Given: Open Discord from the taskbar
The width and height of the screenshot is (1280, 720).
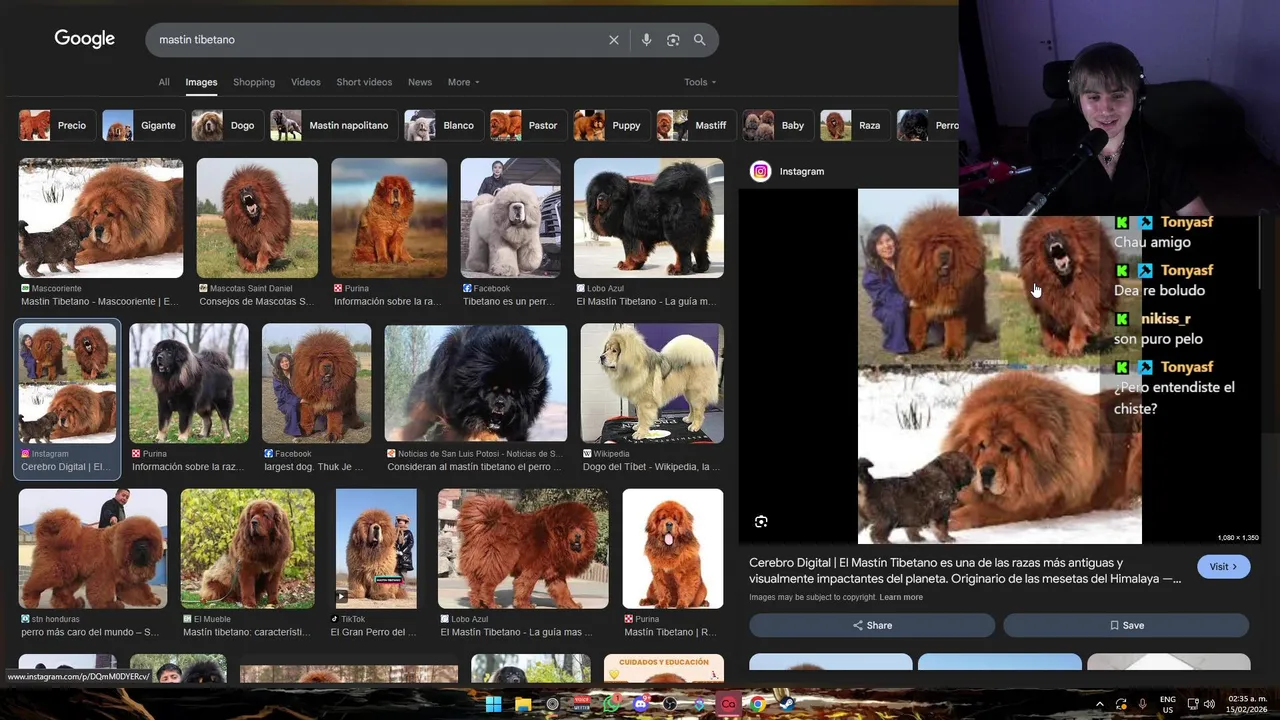Looking at the screenshot, I should 641,704.
